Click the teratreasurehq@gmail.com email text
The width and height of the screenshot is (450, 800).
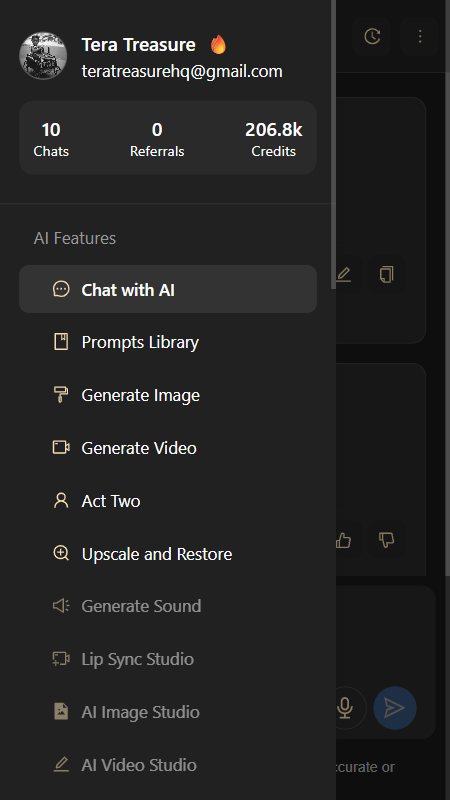(x=182, y=71)
